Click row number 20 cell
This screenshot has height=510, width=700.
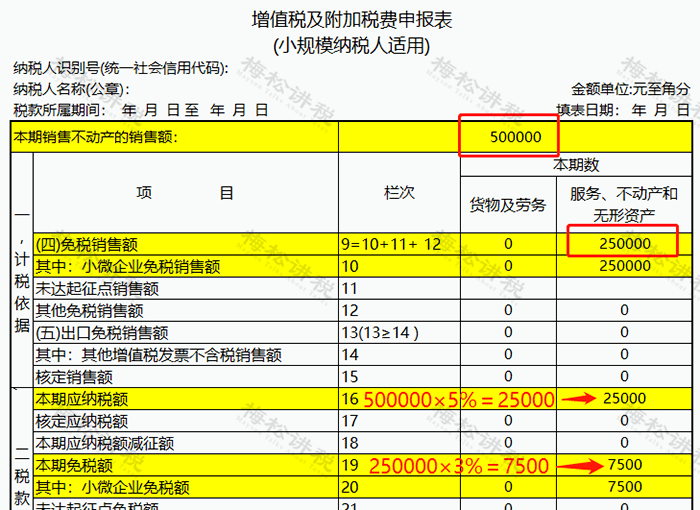point(400,487)
